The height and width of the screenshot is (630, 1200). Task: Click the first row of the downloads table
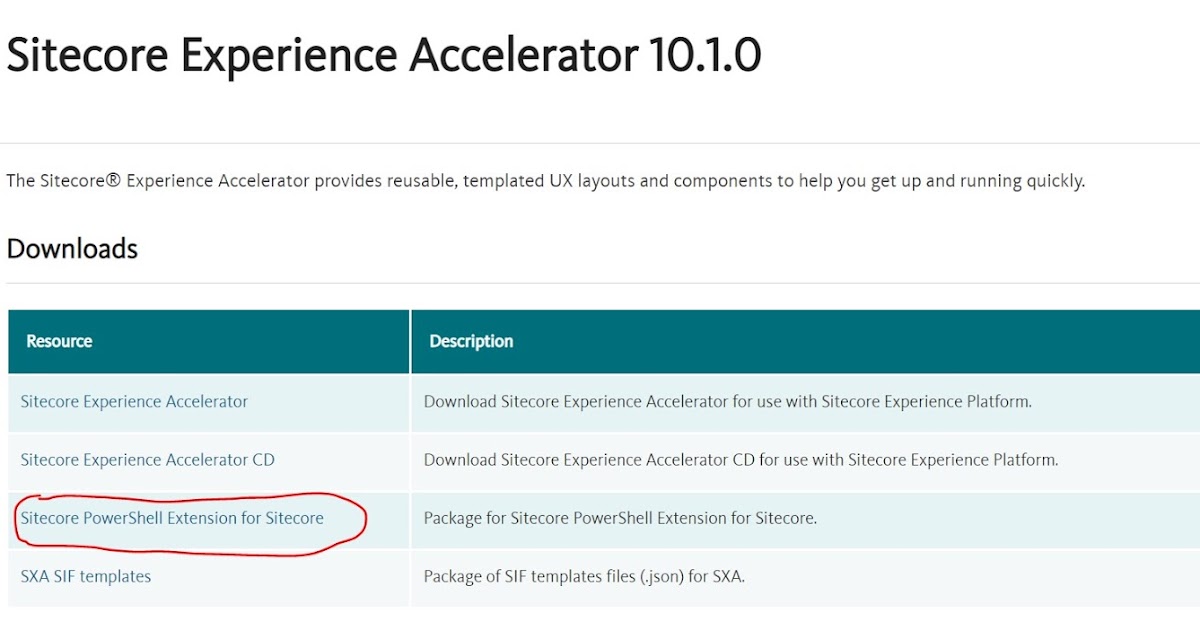coord(400,401)
